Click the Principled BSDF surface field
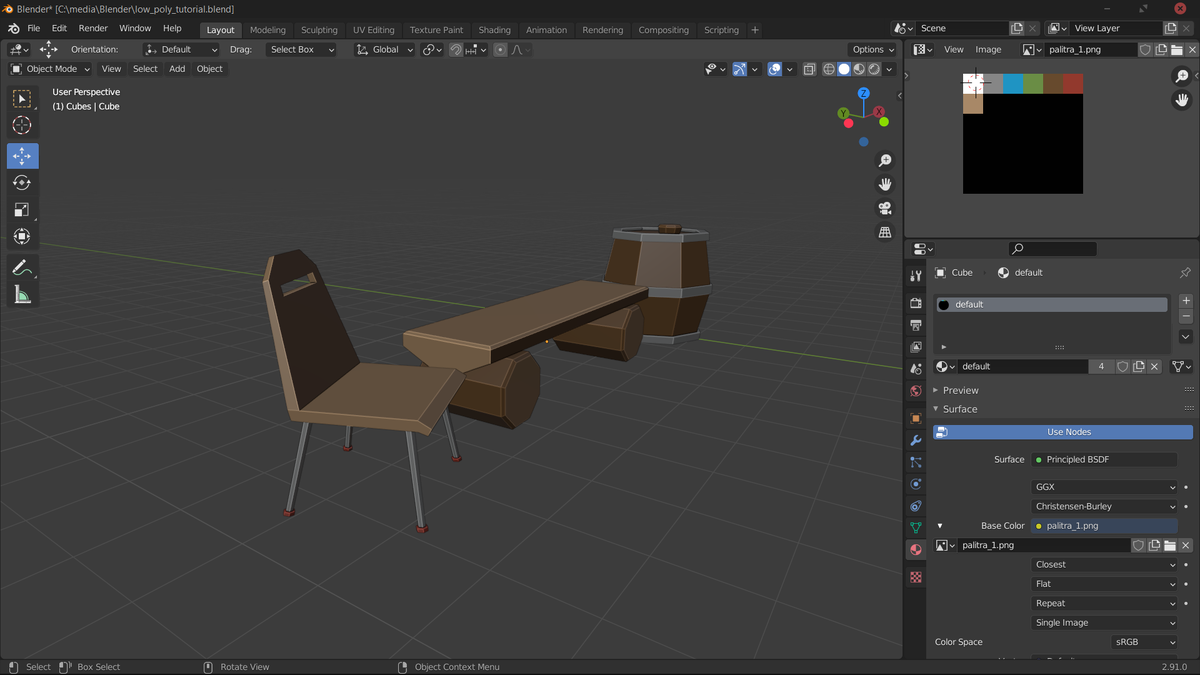Screen dimensions: 1200x675 (1104, 459)
